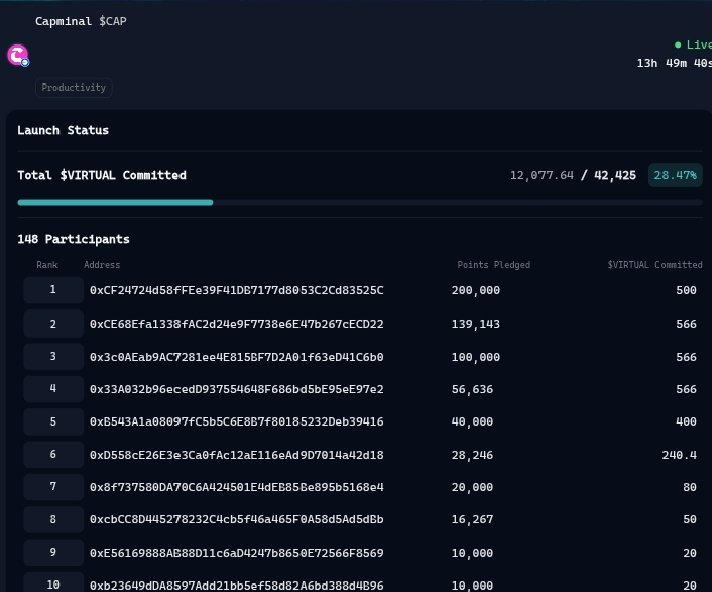The width and height of the screenshot is (712, 592).
Task: Click the $CAP ticker symbol
Action: click(113, 21)
